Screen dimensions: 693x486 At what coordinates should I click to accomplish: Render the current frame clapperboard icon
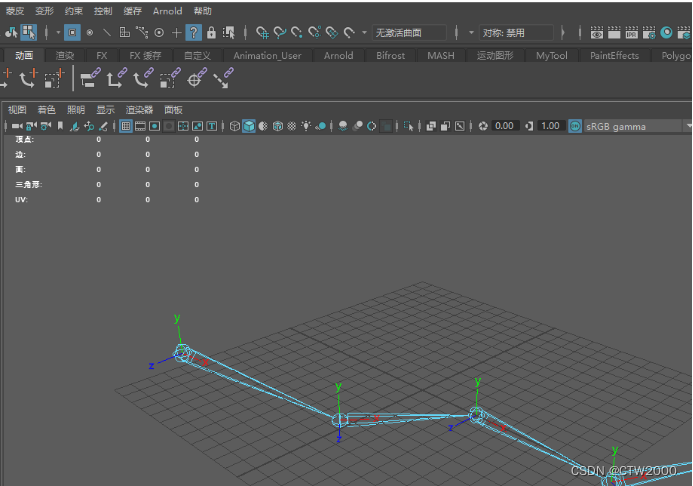[614, 33]
